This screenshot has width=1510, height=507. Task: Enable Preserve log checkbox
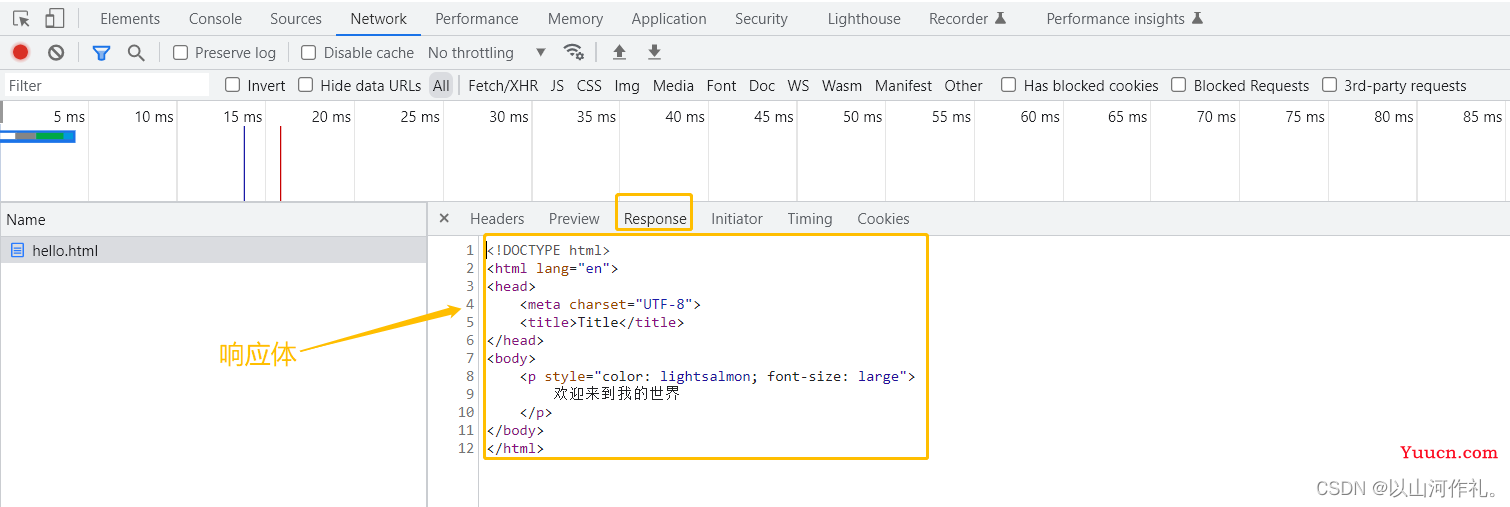[x=180, y=52]
